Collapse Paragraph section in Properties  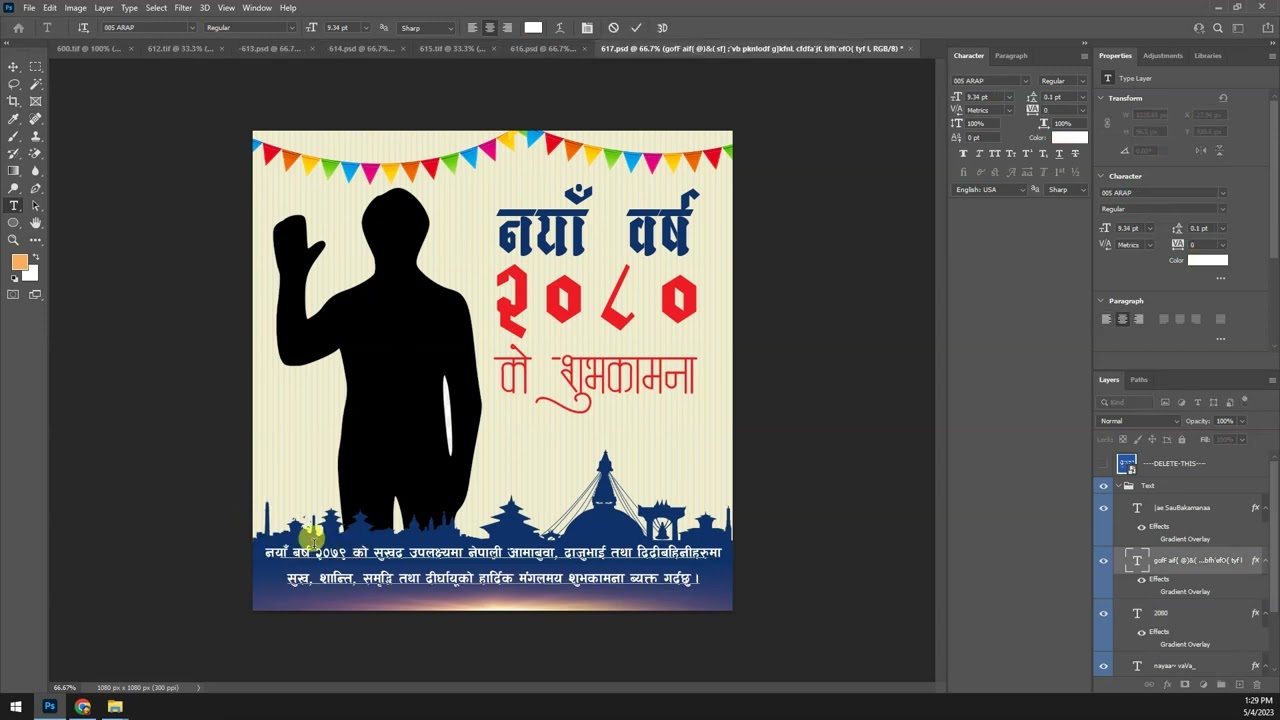[1101, 301]
